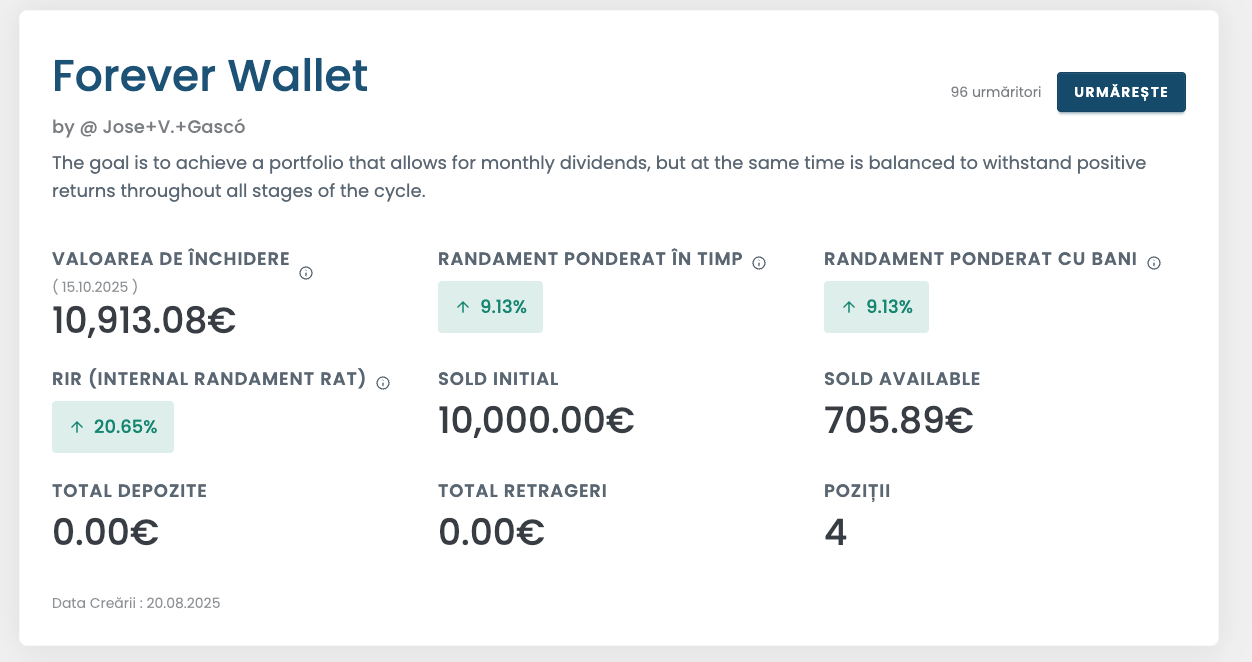Image resolution: width=1252 pixels, height=662 pixels.
Task: Select the closing value 10,913.08€
Action: (144, 320)
